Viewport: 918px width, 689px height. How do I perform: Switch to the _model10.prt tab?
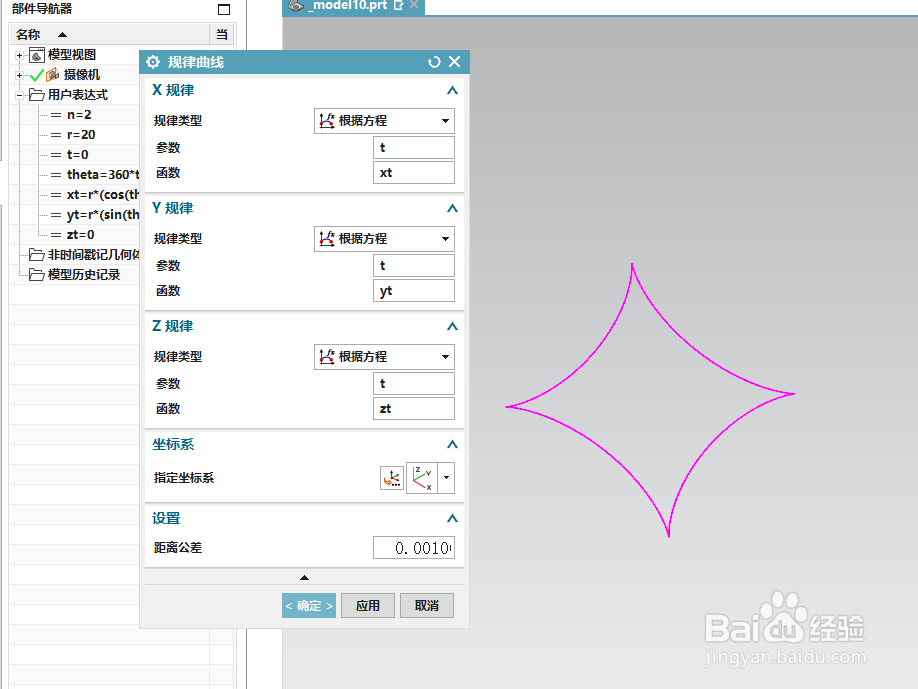[350, 5]
